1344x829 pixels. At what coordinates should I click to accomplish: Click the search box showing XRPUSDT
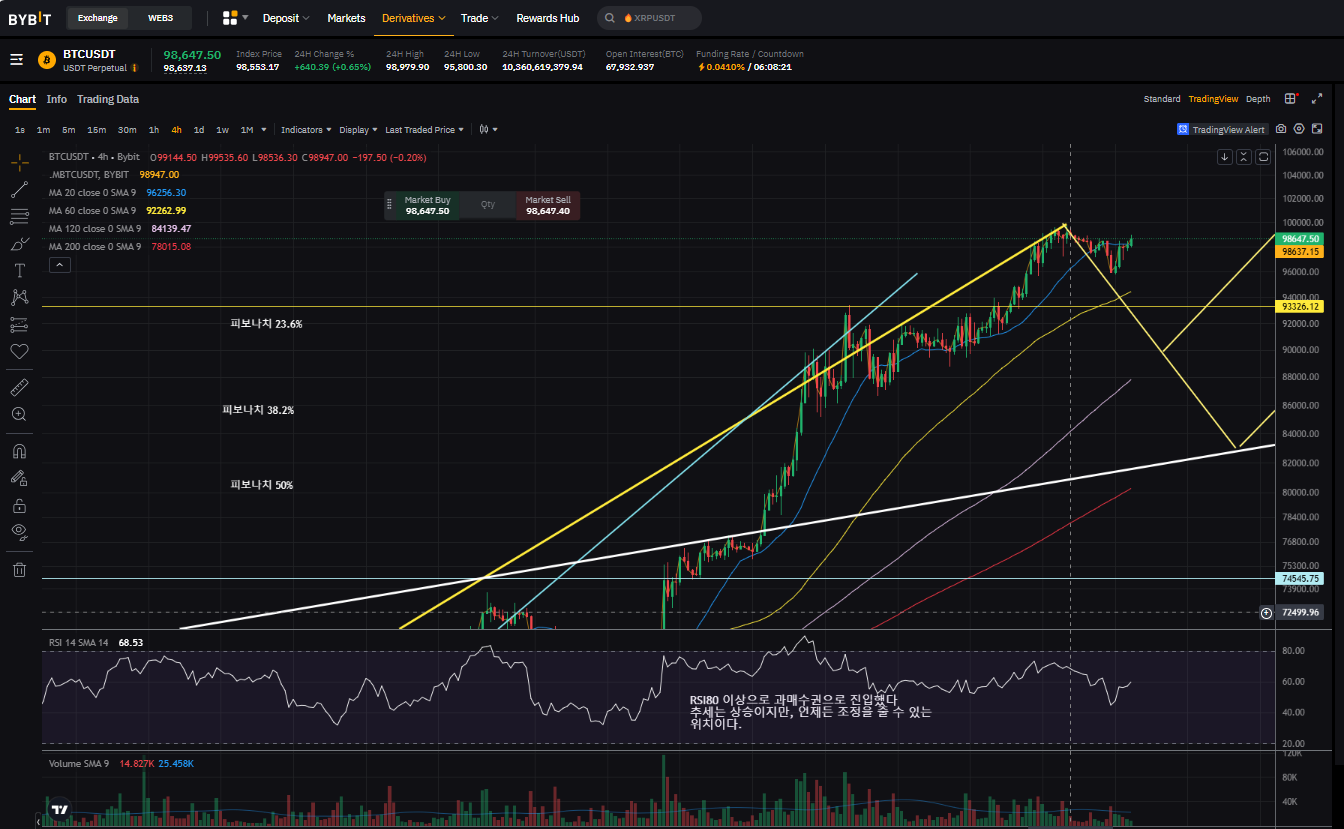(x=649, y=18)
